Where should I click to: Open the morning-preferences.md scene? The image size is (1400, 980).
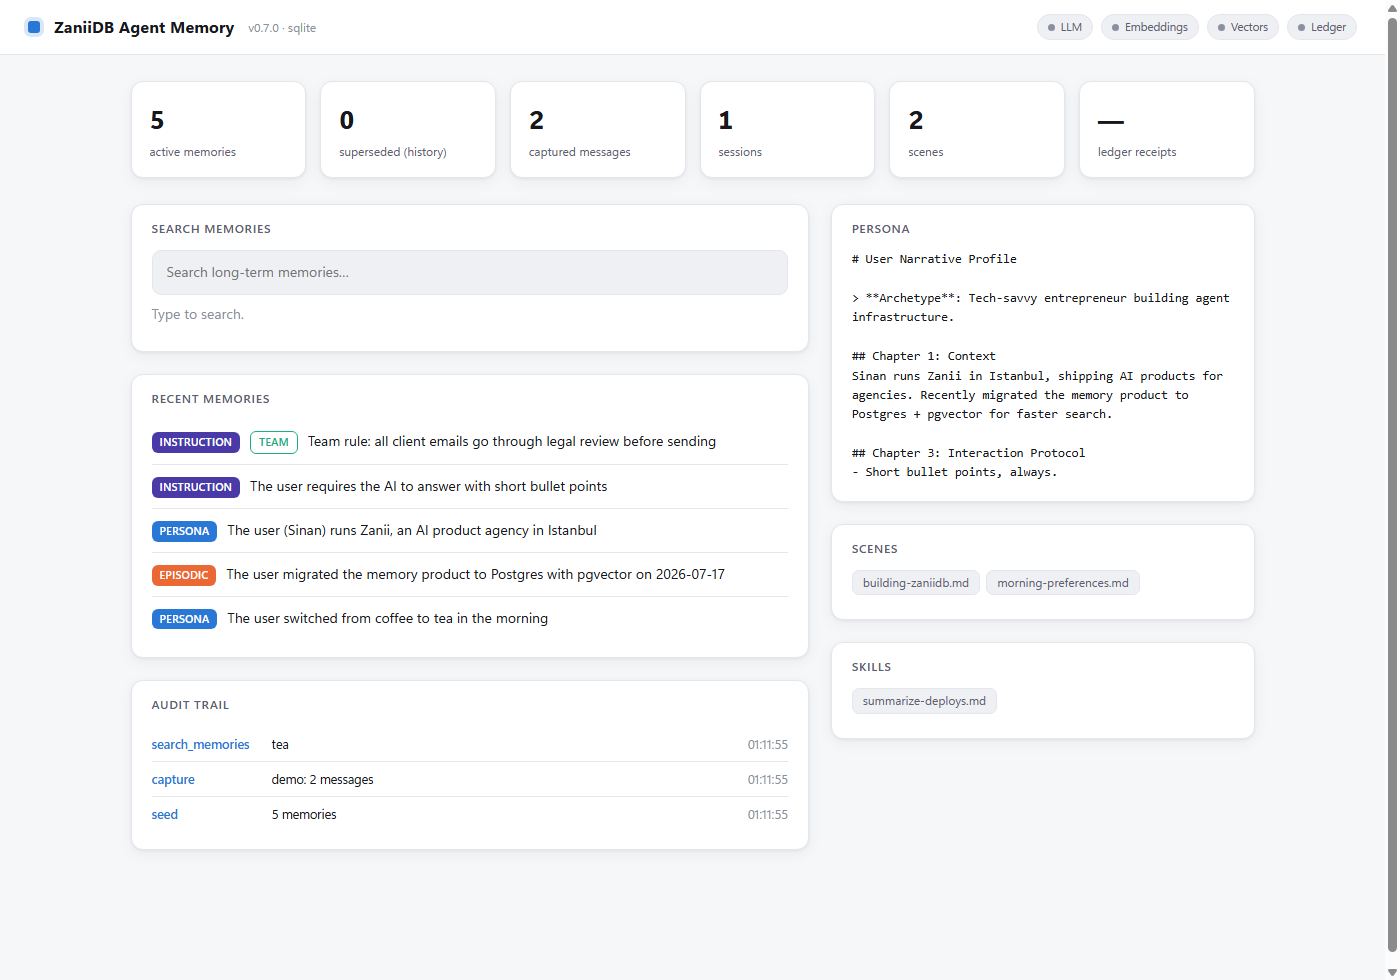1063,583
